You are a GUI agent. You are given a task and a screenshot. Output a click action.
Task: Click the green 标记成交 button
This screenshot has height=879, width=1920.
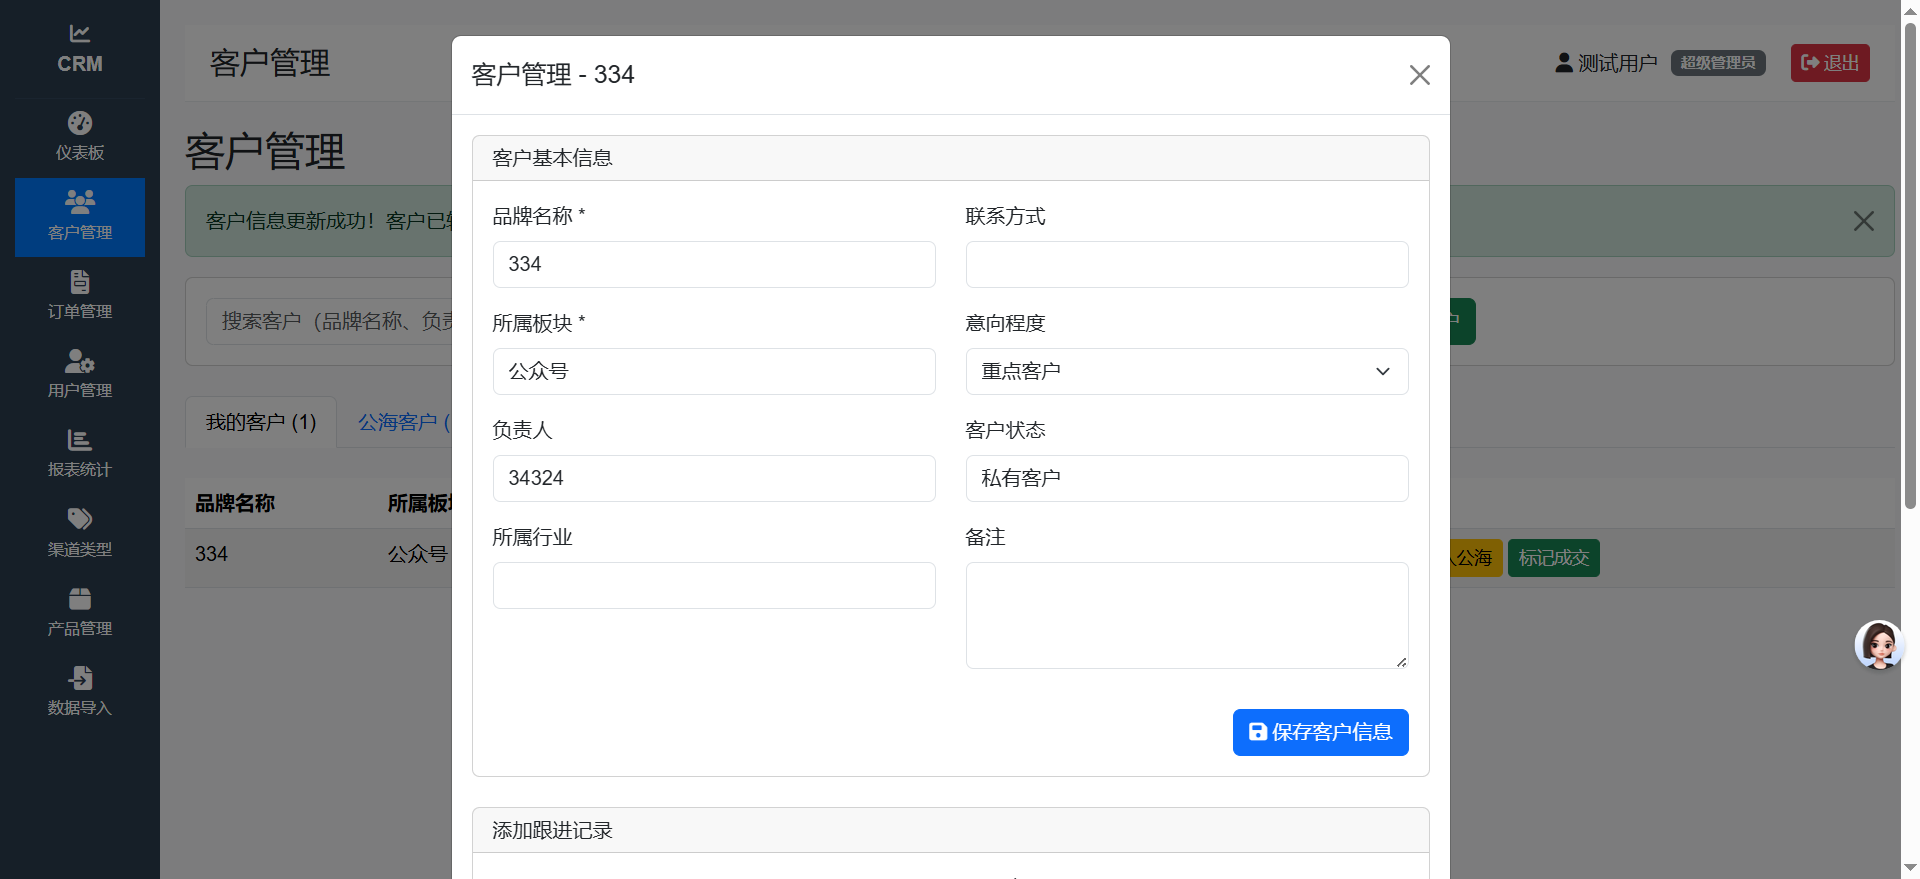1553,558
